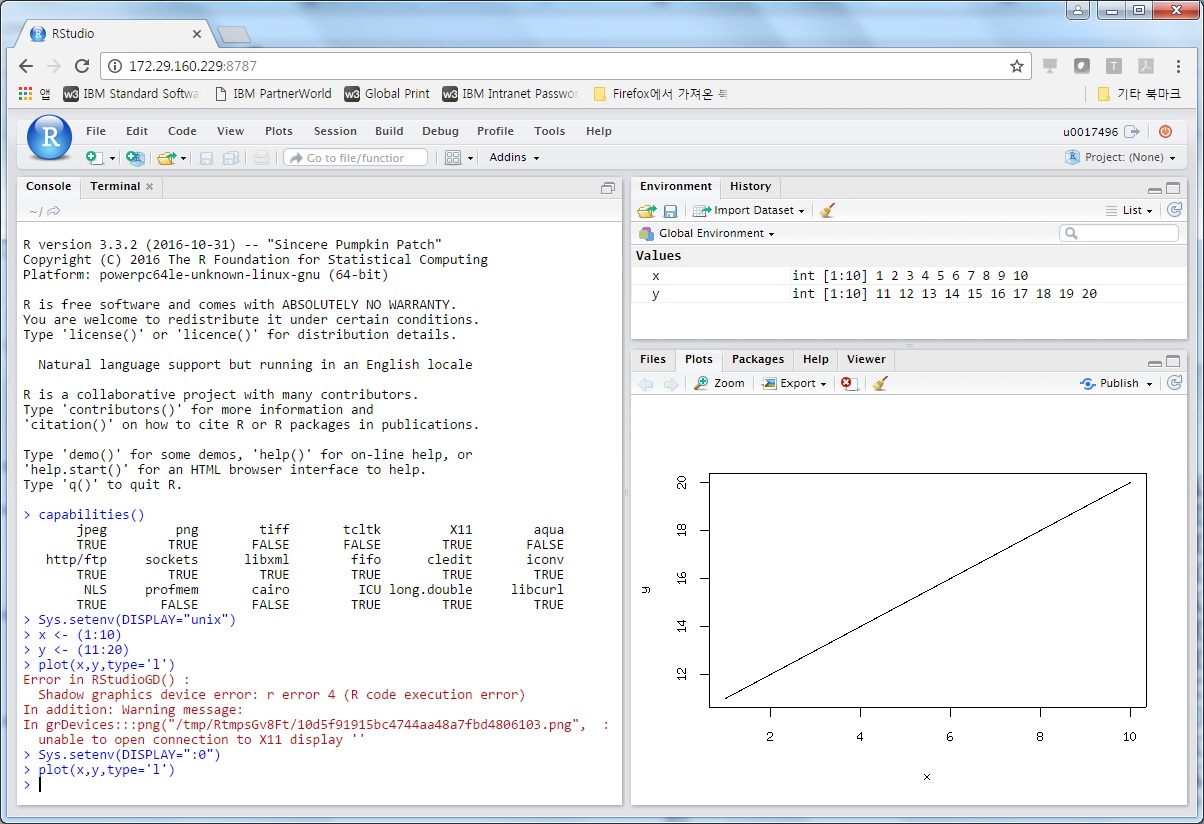Switch to the Terminal tab
This screenshot has width=1204, height=824.
pos(115,187)
